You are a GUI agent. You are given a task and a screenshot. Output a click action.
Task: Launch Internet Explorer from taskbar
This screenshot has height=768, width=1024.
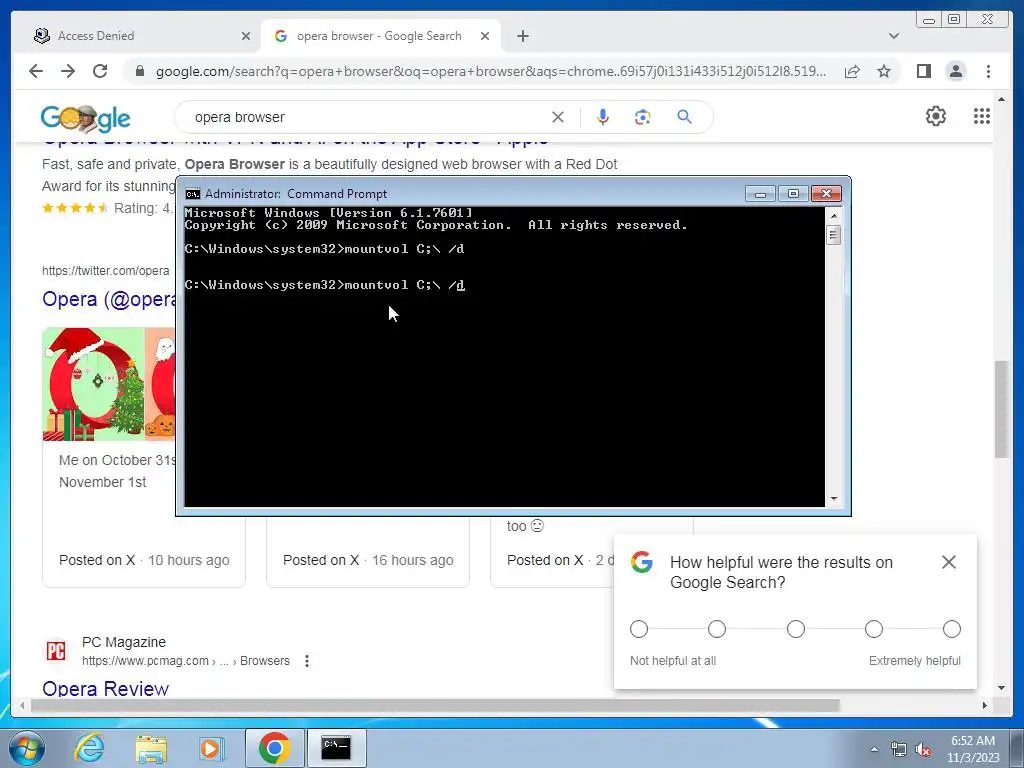89,748
